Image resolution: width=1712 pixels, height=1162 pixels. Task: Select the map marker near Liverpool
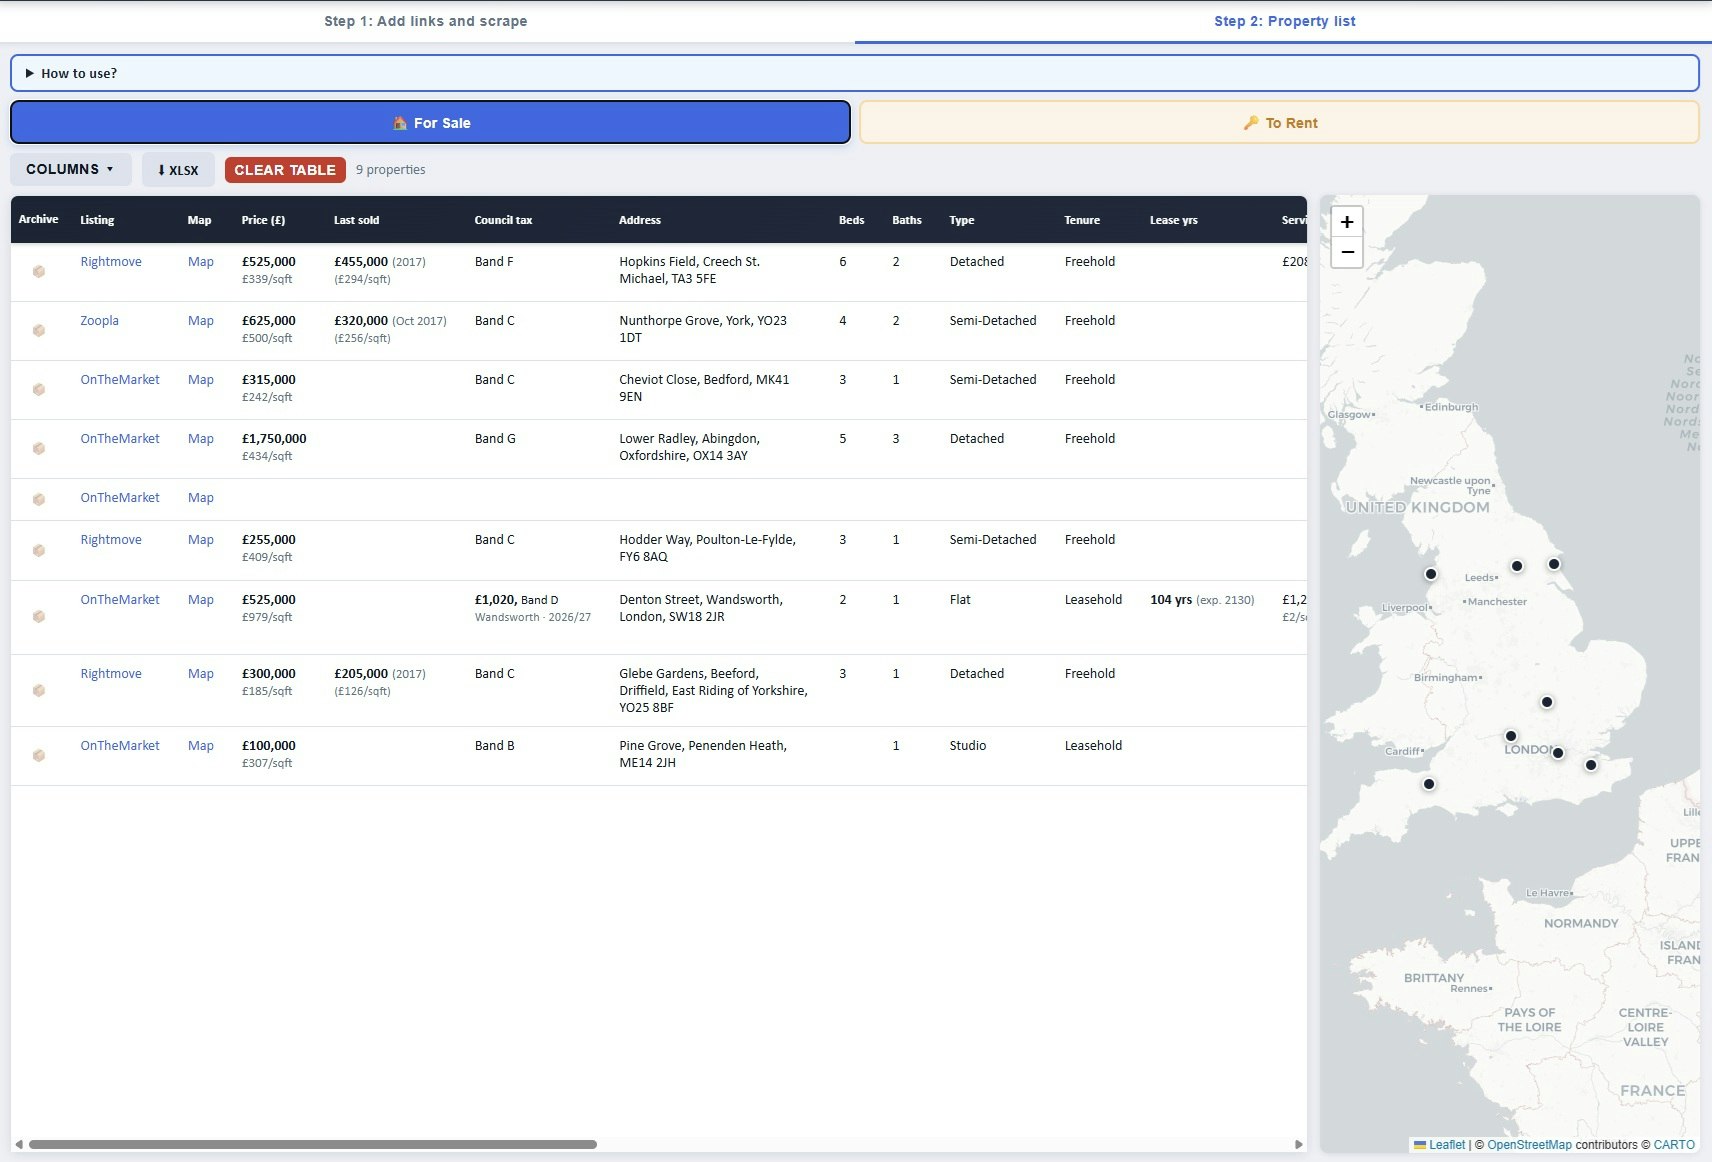1430,574
